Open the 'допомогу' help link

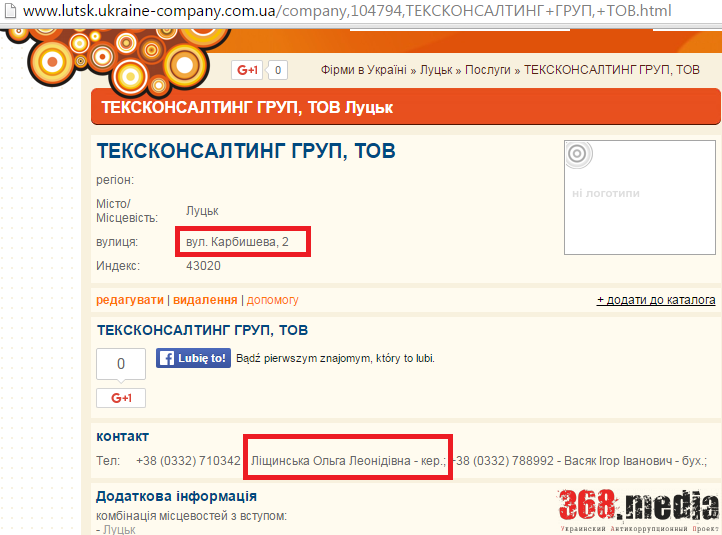272,300
